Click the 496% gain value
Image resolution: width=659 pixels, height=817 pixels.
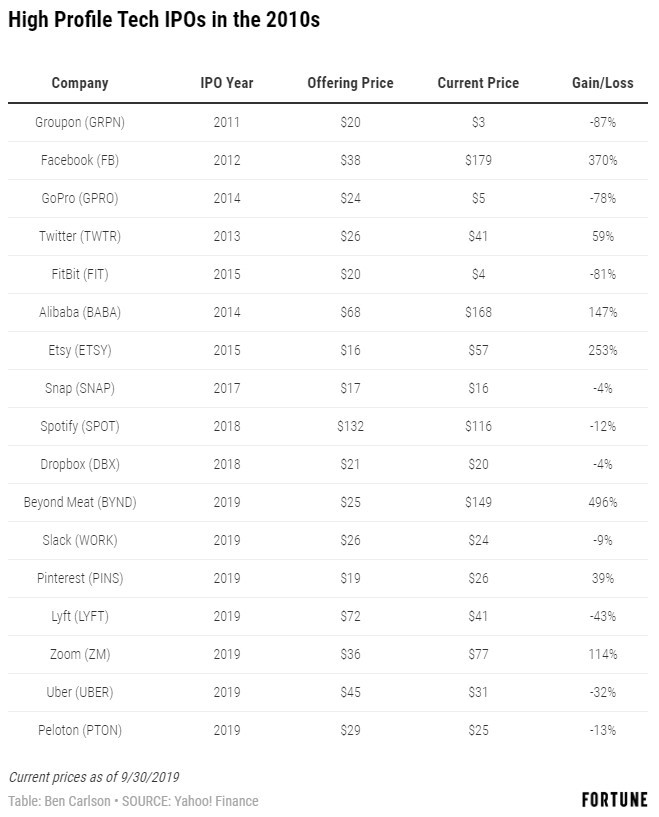tap(602, 502)
